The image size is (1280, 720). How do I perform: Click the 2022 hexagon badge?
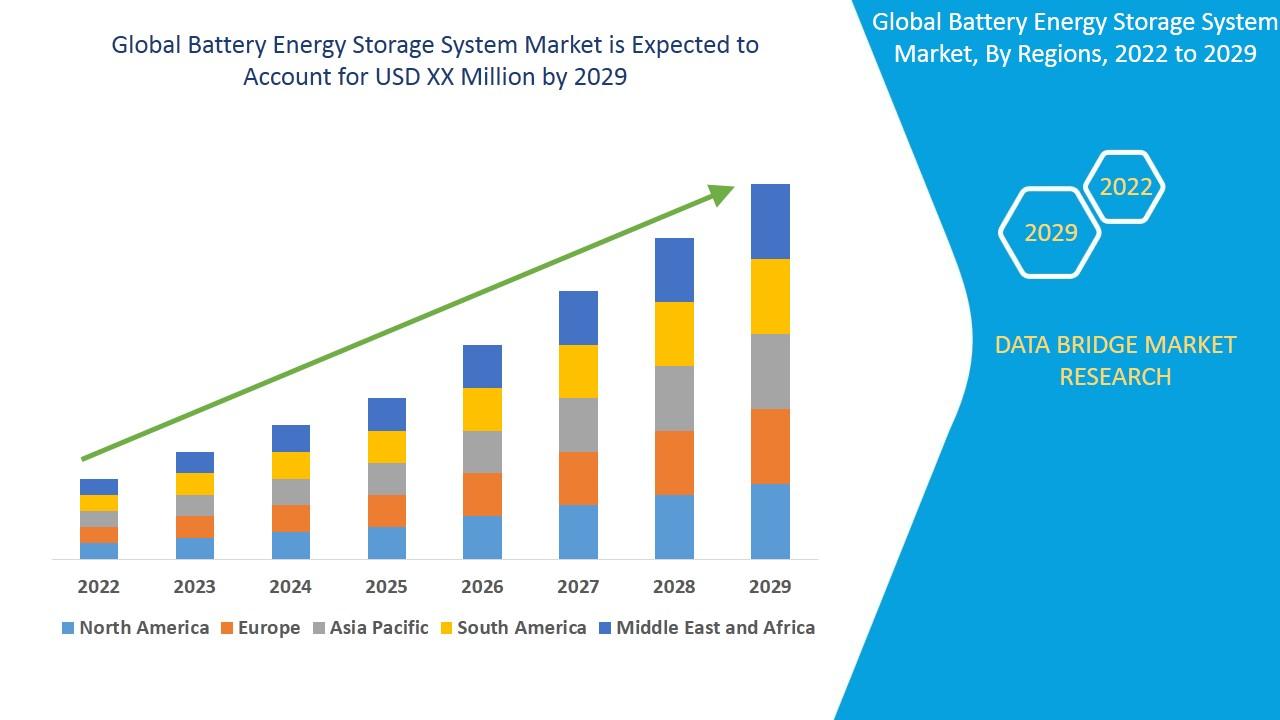tap(1125, 187)
